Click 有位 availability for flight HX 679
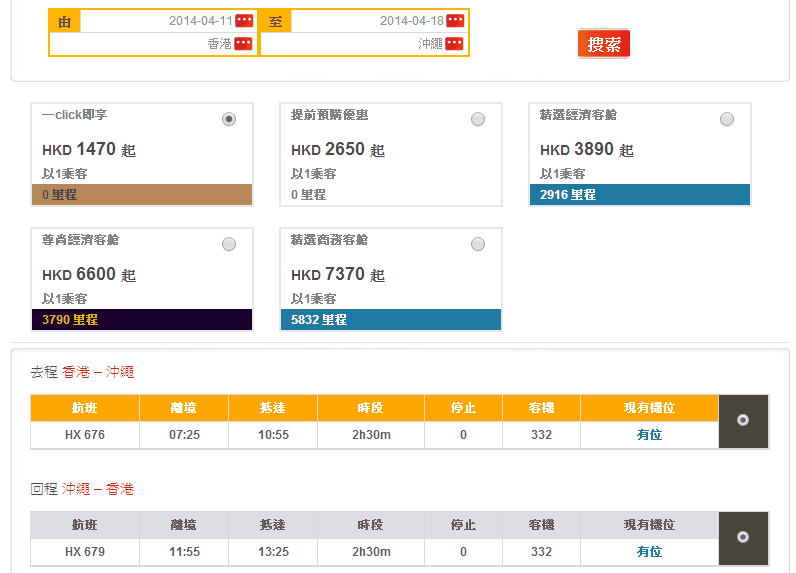The height and width of the screenshot is (573, 796). pyautogui.click(x=649, y=552)
